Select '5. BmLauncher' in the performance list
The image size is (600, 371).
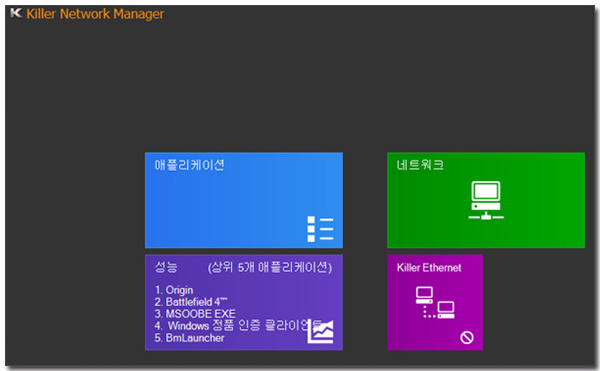click(x=189, y=338)
